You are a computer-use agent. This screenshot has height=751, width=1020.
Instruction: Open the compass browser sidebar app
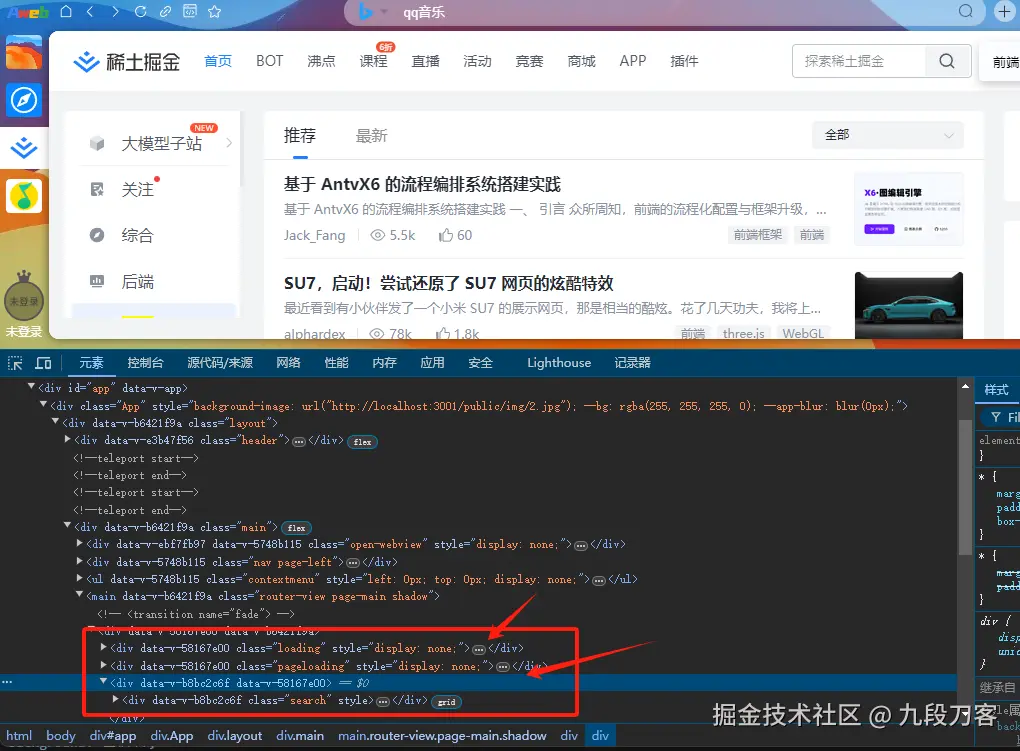coord(24,100)
